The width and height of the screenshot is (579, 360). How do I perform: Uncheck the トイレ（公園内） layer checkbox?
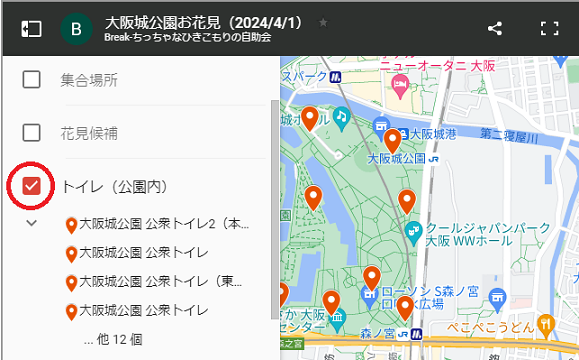(x=31, y=186)
